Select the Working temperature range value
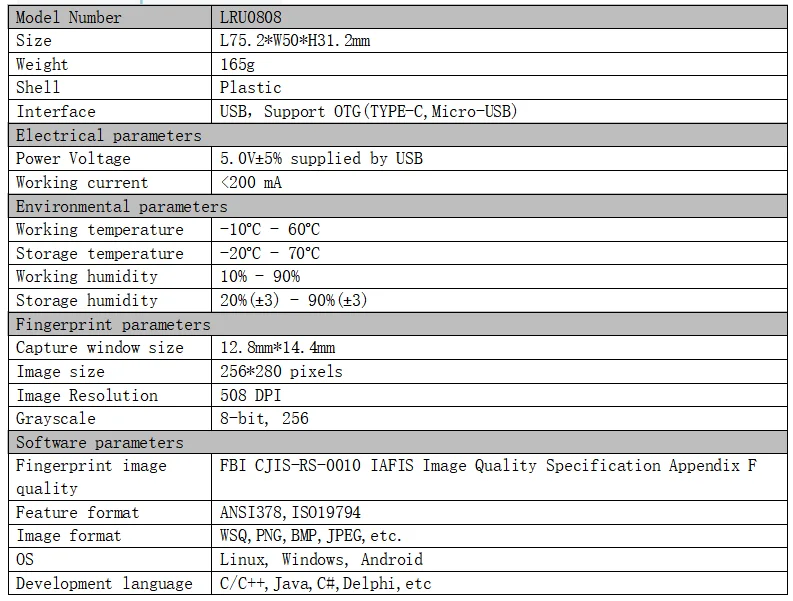 click(x=270, y=229)
